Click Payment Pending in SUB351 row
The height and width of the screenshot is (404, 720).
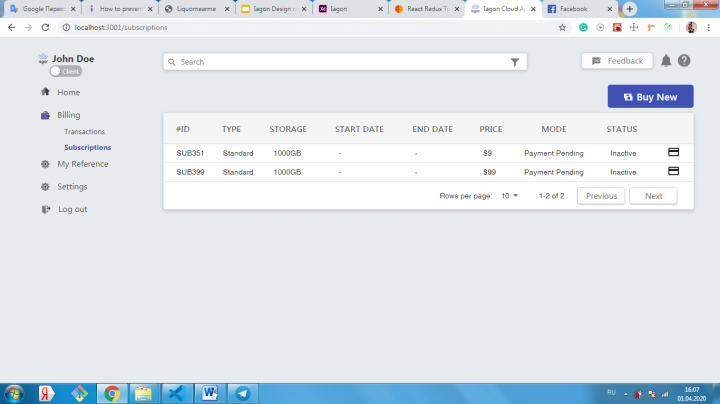pyautogui.click(x=554, y=153)
